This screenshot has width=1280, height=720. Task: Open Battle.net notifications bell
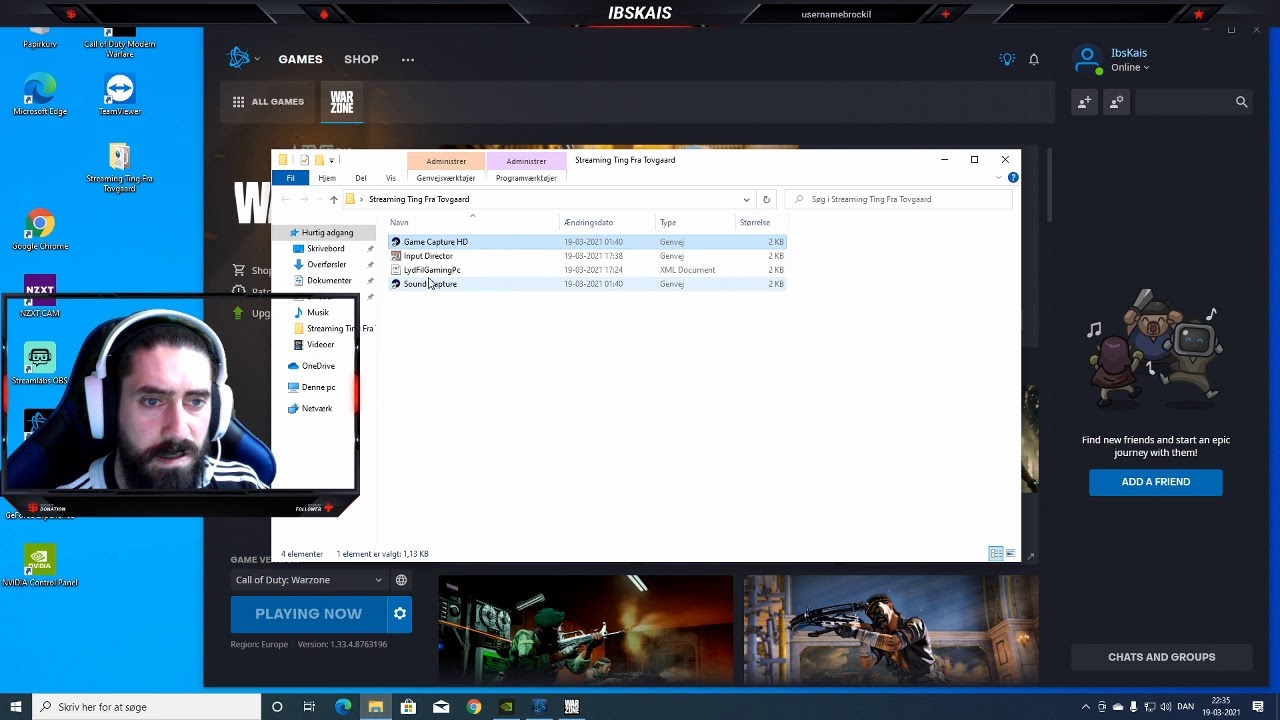click(1034, 60)
